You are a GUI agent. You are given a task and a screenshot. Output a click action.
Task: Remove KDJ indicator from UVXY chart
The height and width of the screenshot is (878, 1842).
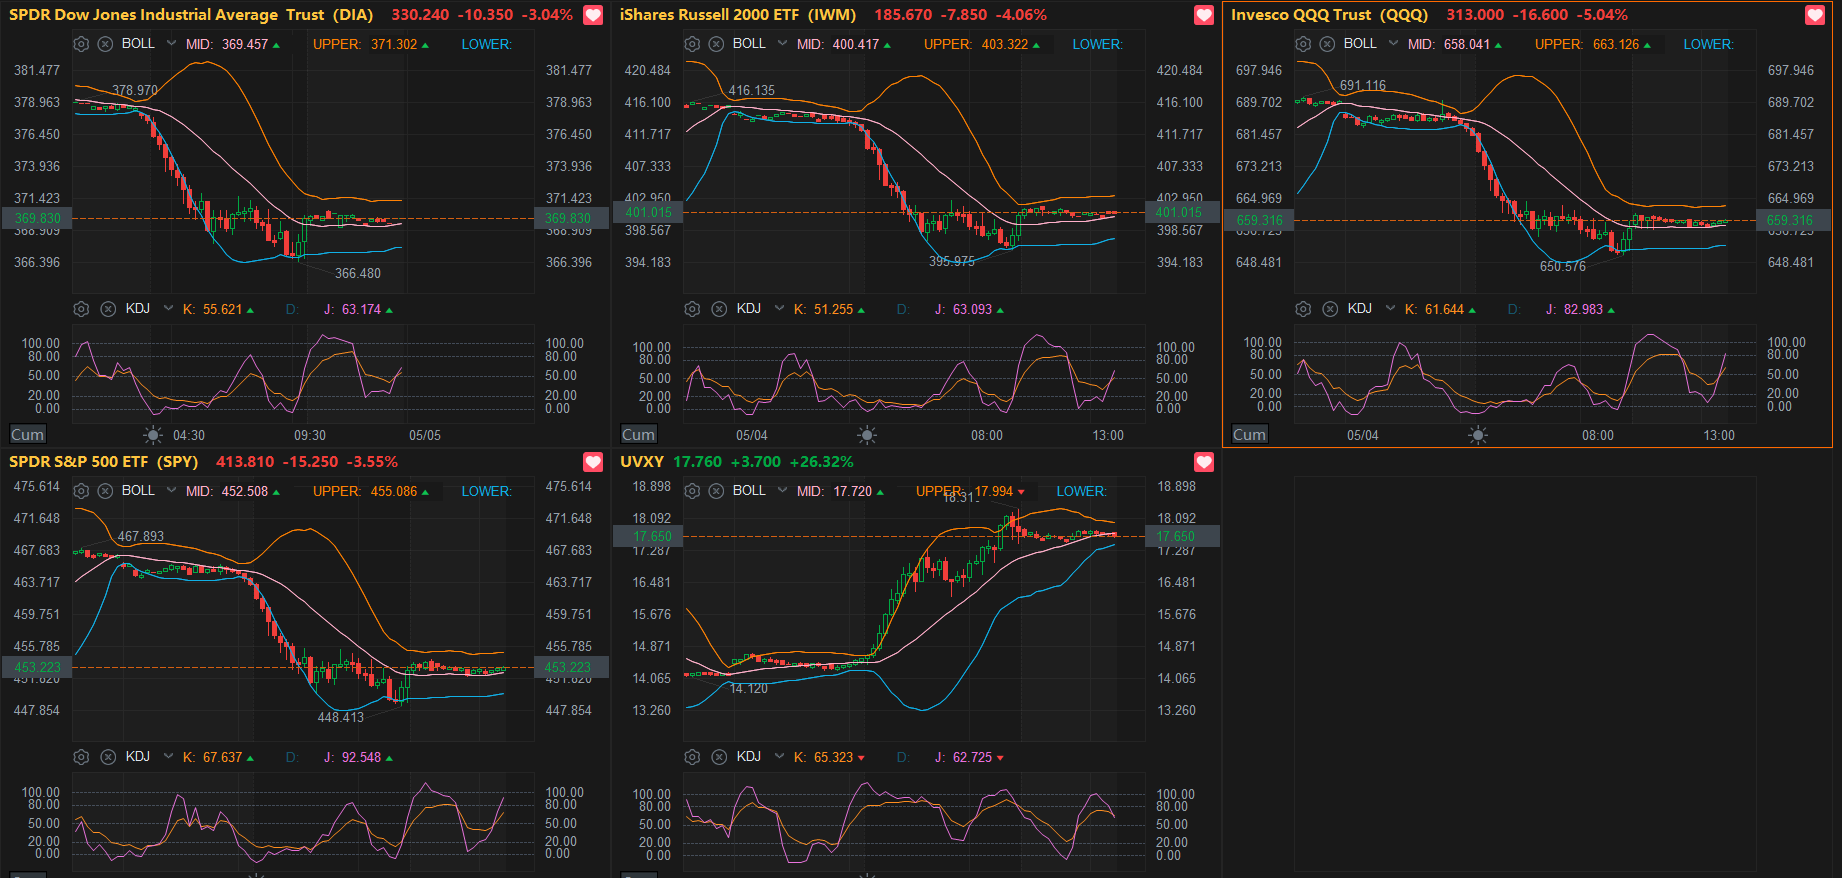(x=719, y=757)
